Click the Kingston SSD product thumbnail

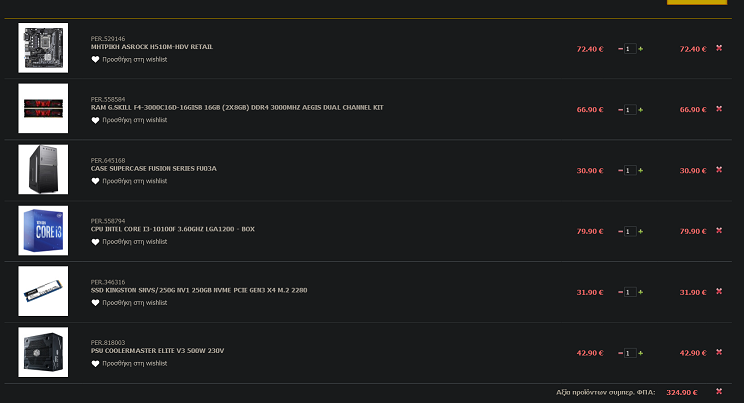click(x=43, y=291)
